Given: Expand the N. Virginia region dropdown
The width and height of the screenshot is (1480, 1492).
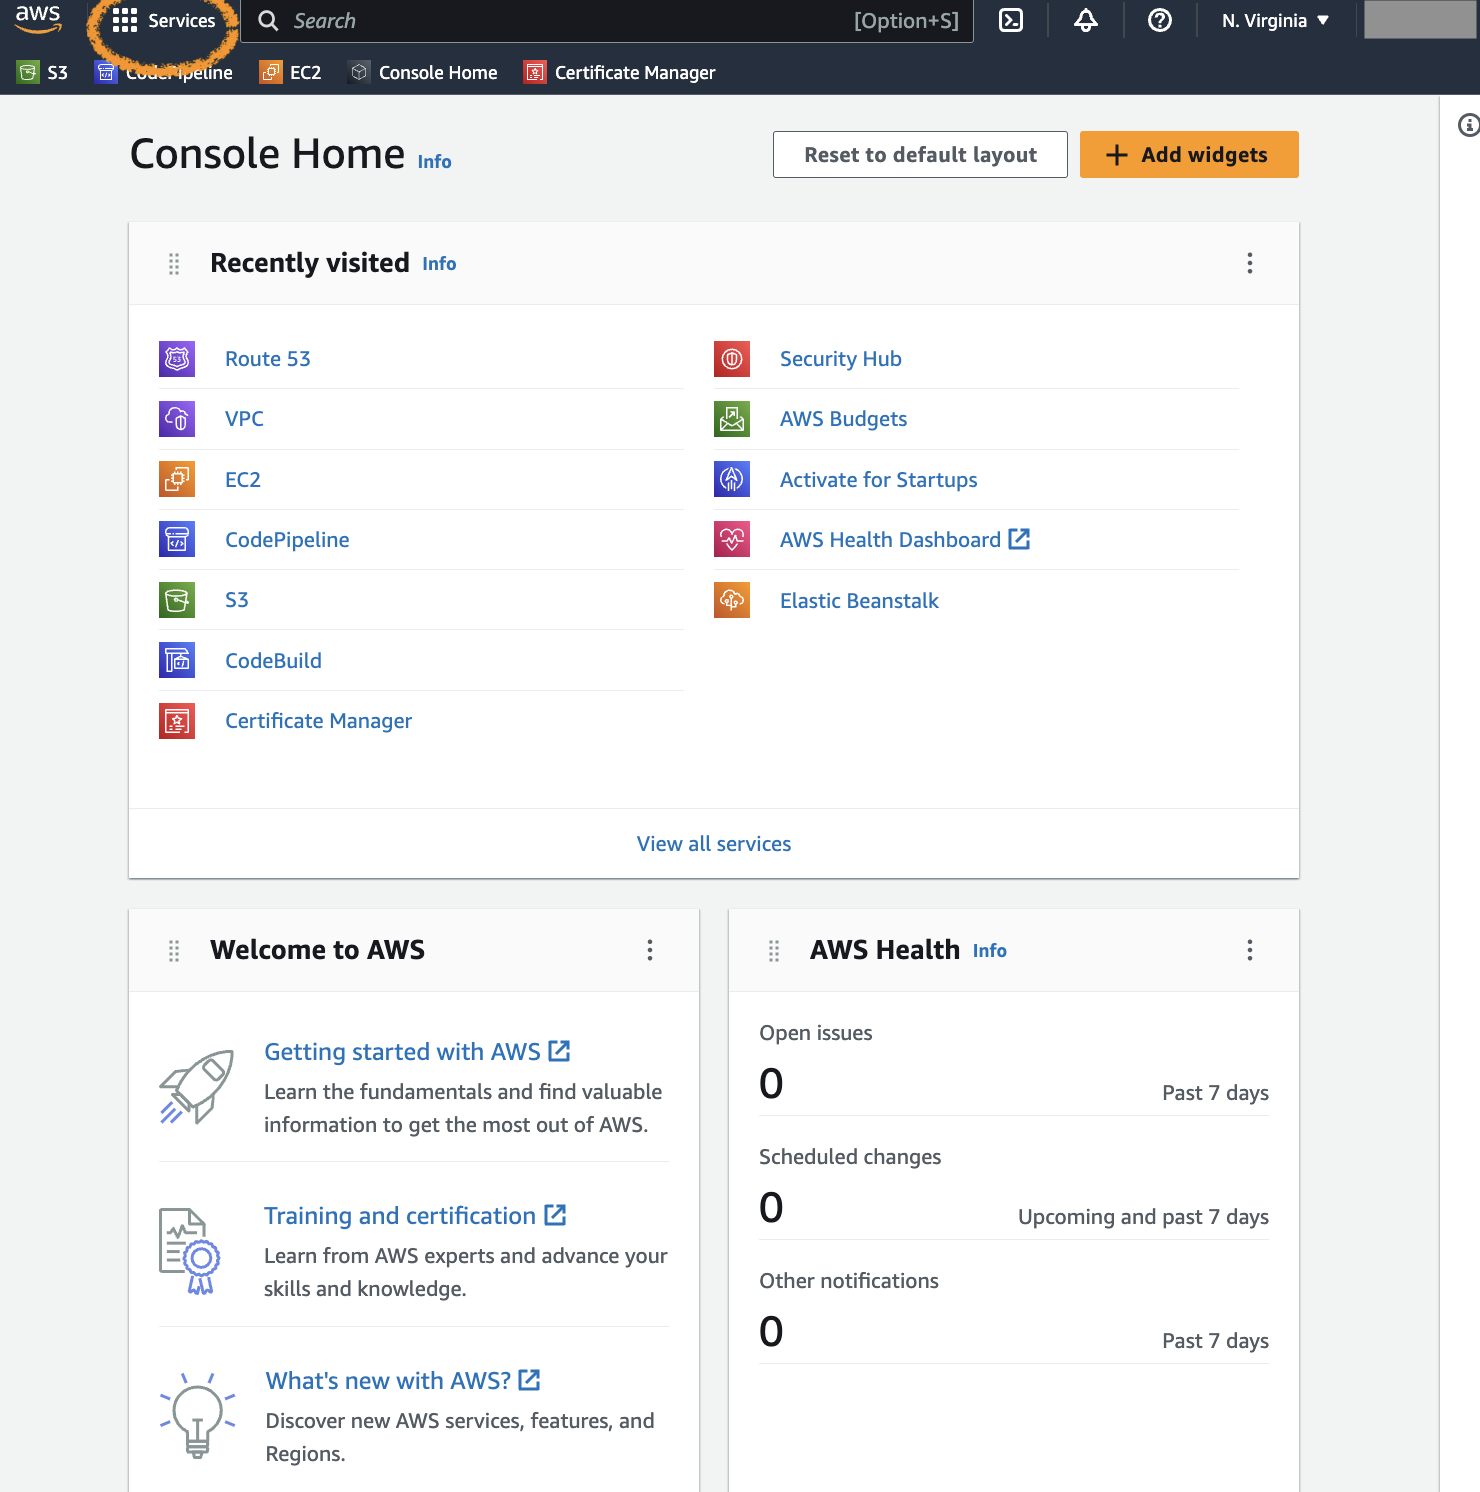Looking at the screenshot, I should point(1276,21).
